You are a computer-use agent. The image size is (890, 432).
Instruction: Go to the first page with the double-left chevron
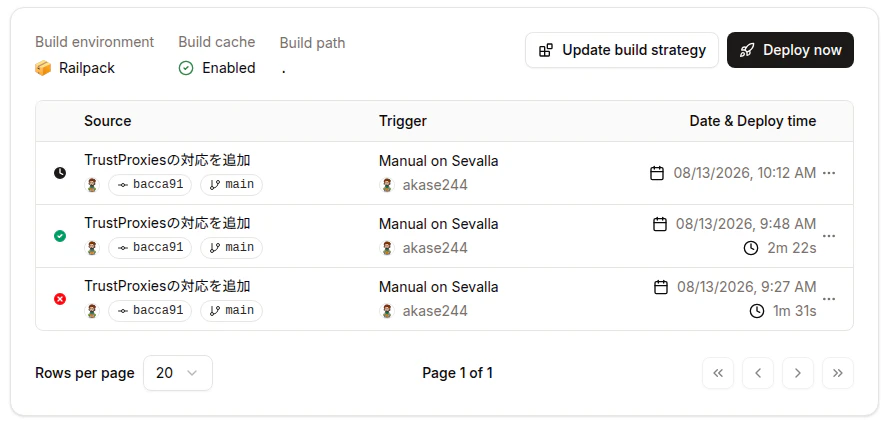point(718,373)
